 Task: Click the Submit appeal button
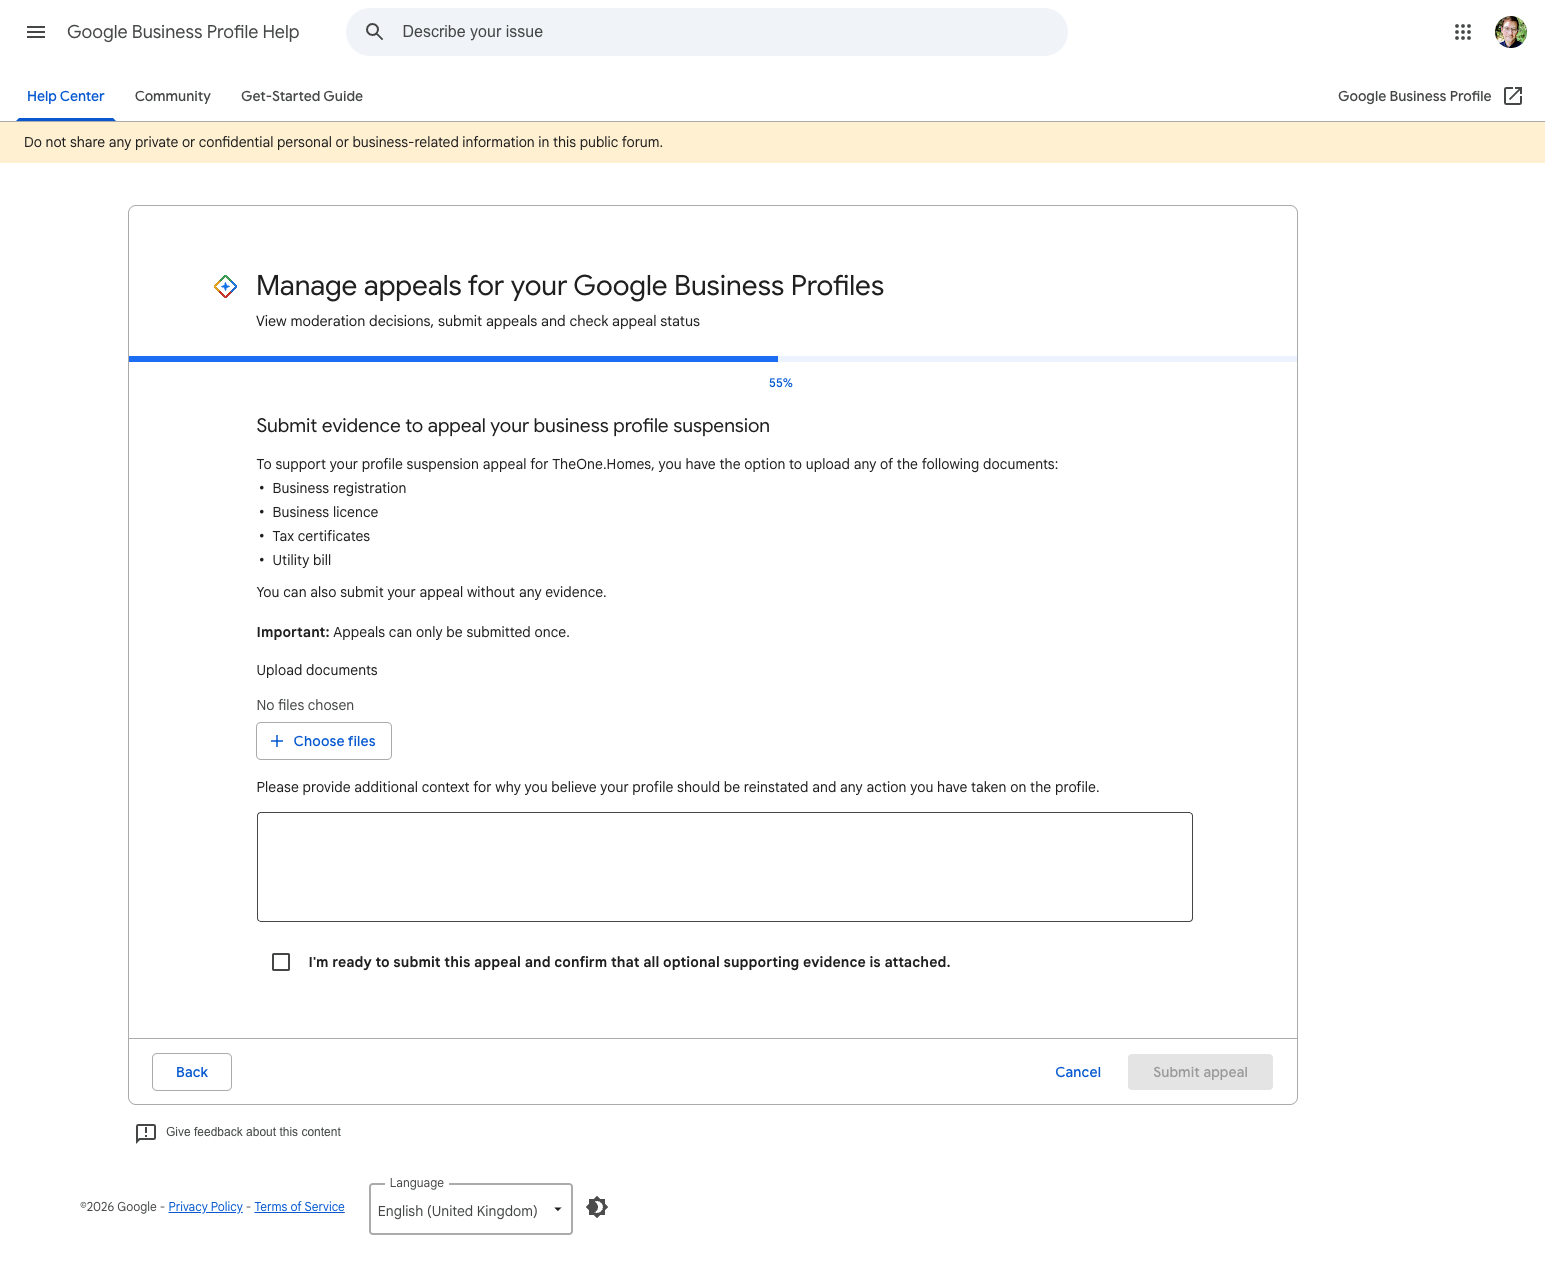point(1200,1072)
